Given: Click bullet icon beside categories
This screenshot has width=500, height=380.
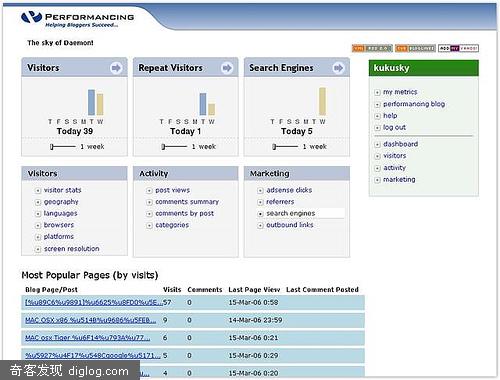Looking at the screenshot, I should pyautogui.click(x=149, y=226).
